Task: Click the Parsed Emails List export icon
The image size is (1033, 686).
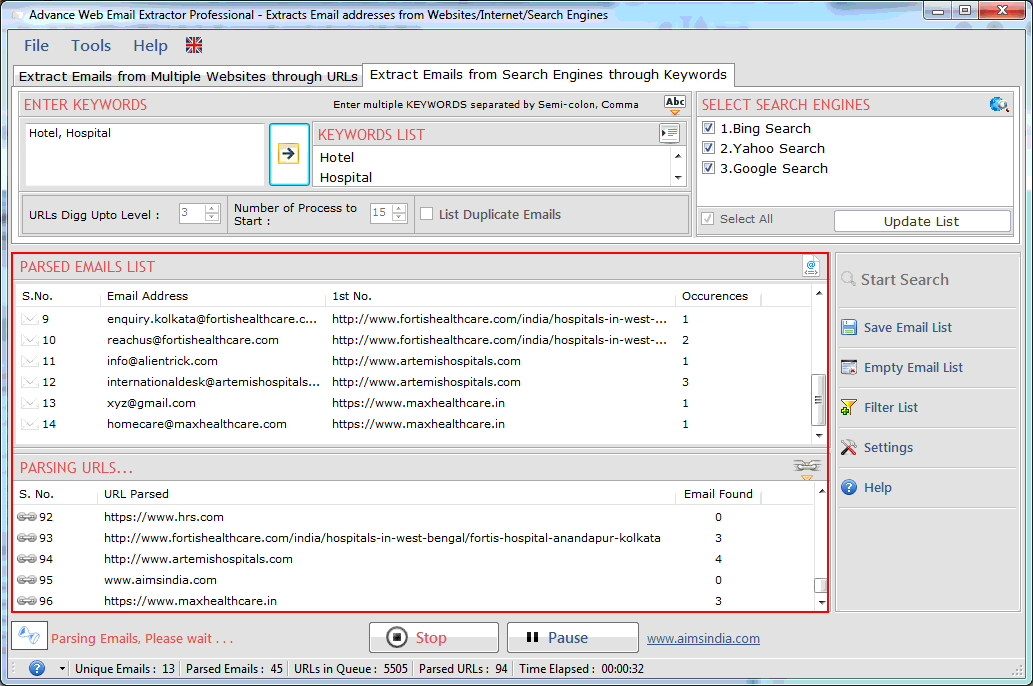Action: pyautogui.click(x=811, y=266)
